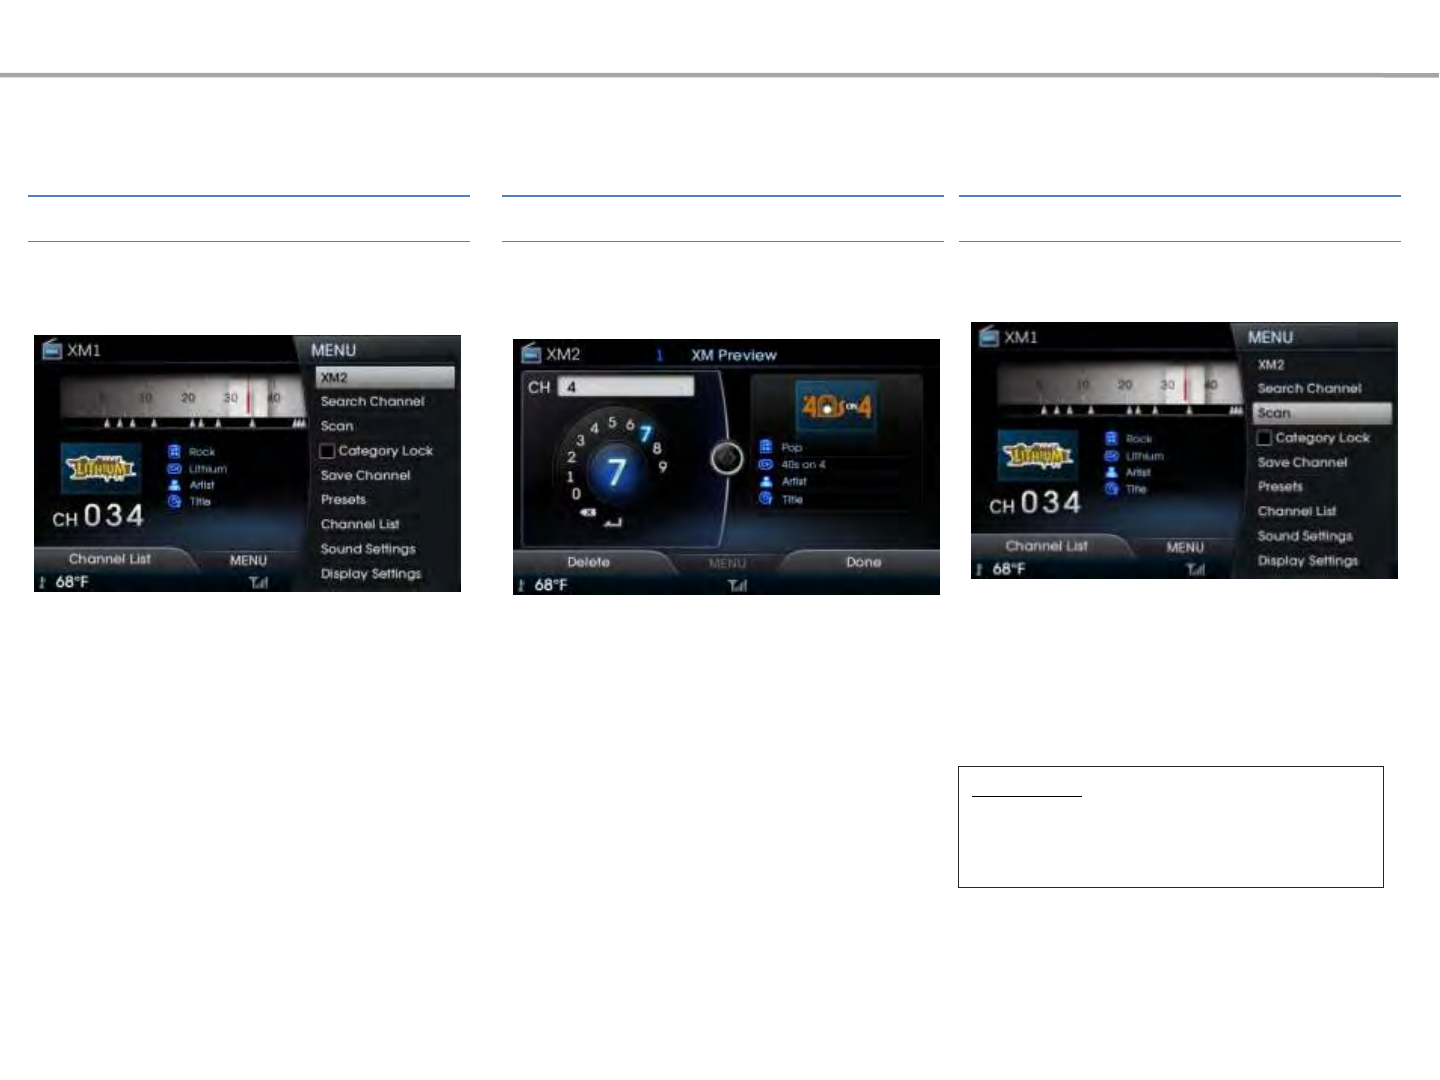The image size is (1440, 1080).
Task: Select digit 3 on the XM2 channel dial
Action: (x=580, y=440)
